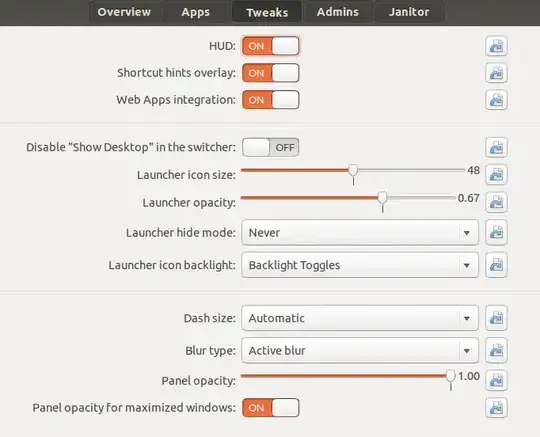The height and width of the screenshot is (437, 540).
Task: Reset the Launcher icon size setting icon
Action: pyautogui.click(x=496, y=175)
